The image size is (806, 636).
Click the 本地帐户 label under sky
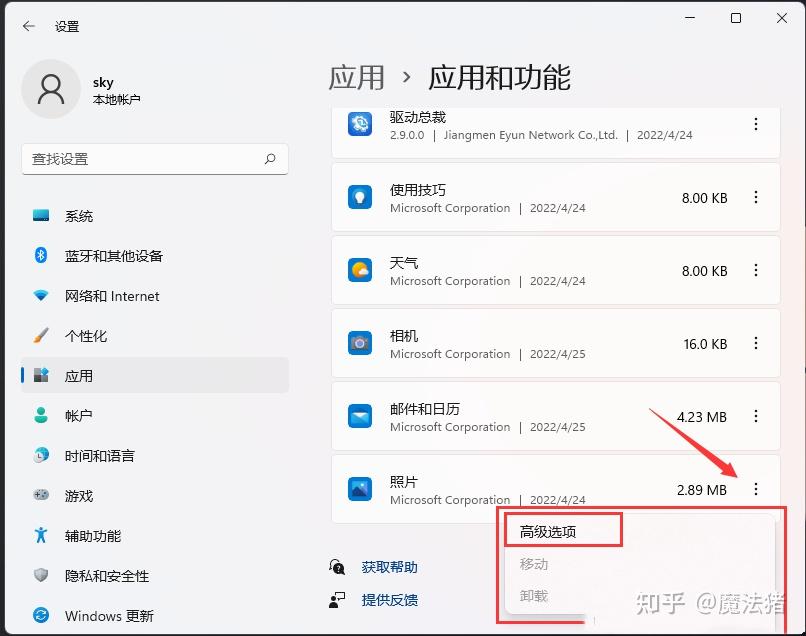click(x=116, y=99)
